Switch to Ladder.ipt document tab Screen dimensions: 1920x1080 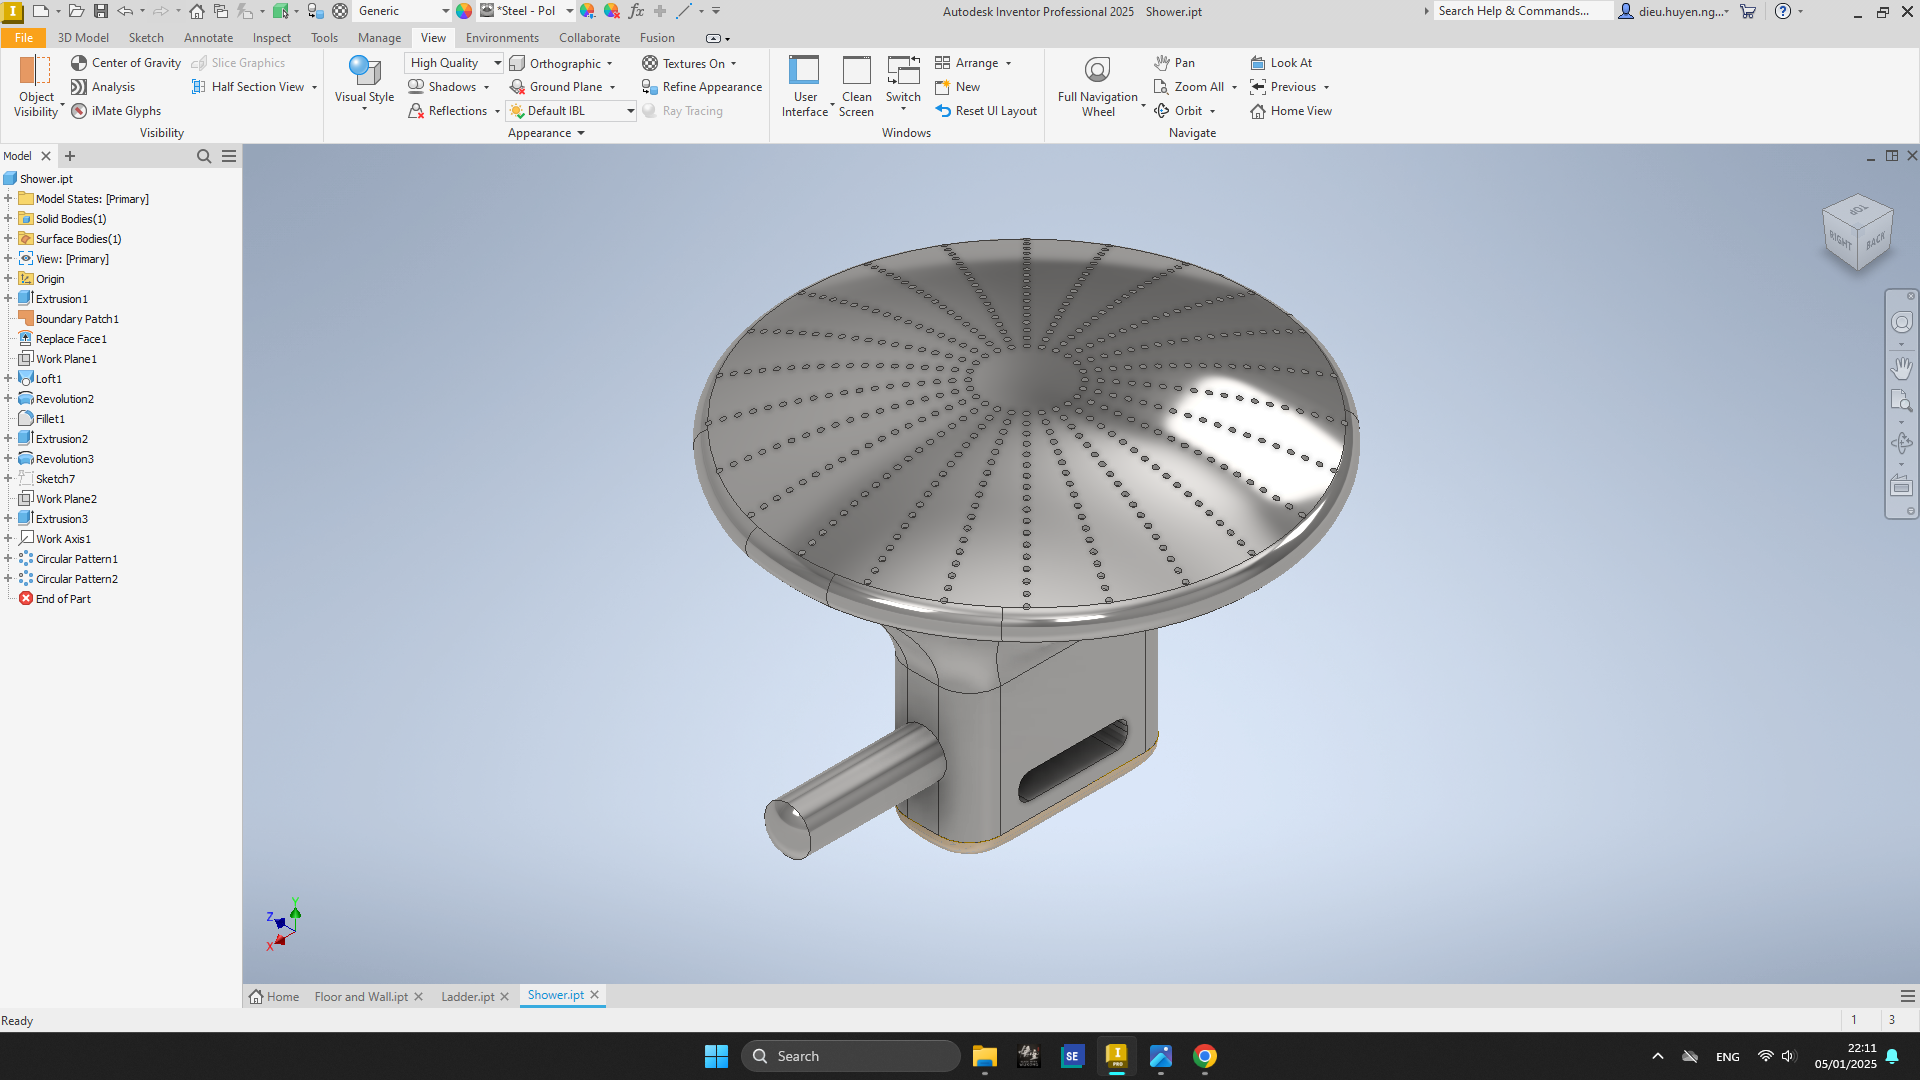pyautogui.click(x=468, y=997)
